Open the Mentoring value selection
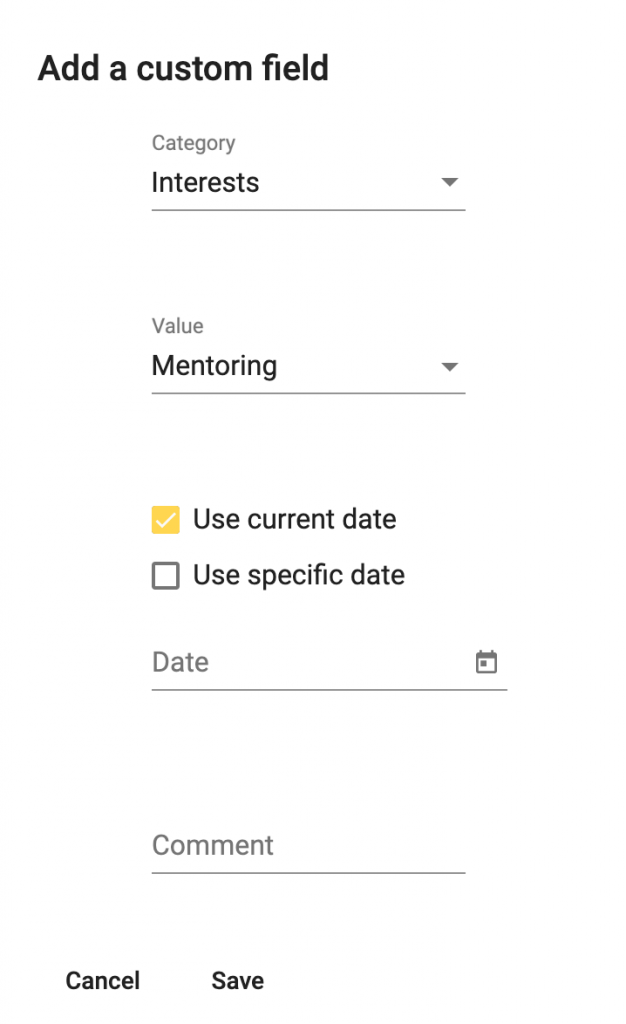Screen dimensions: 626x1024 pos(308,366)
